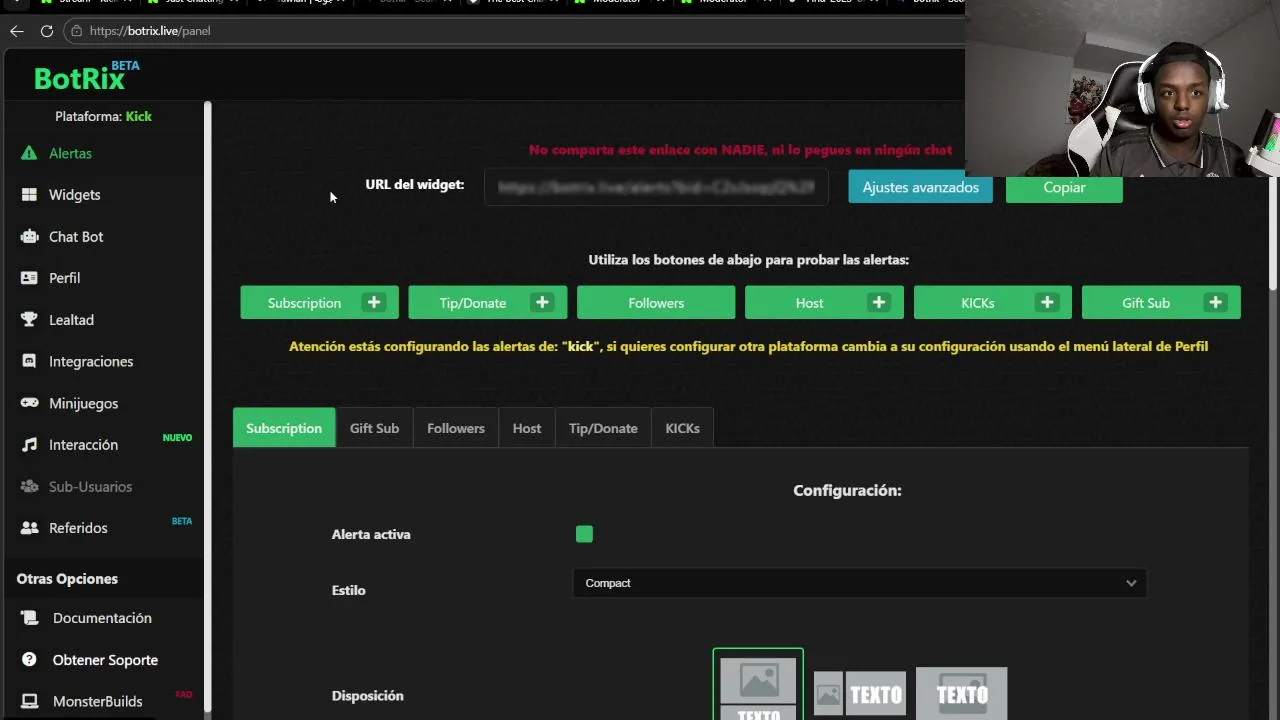Click the Copiar button
The image size is (1280, 720).
pyautogui.click(x=1064, y=188)
